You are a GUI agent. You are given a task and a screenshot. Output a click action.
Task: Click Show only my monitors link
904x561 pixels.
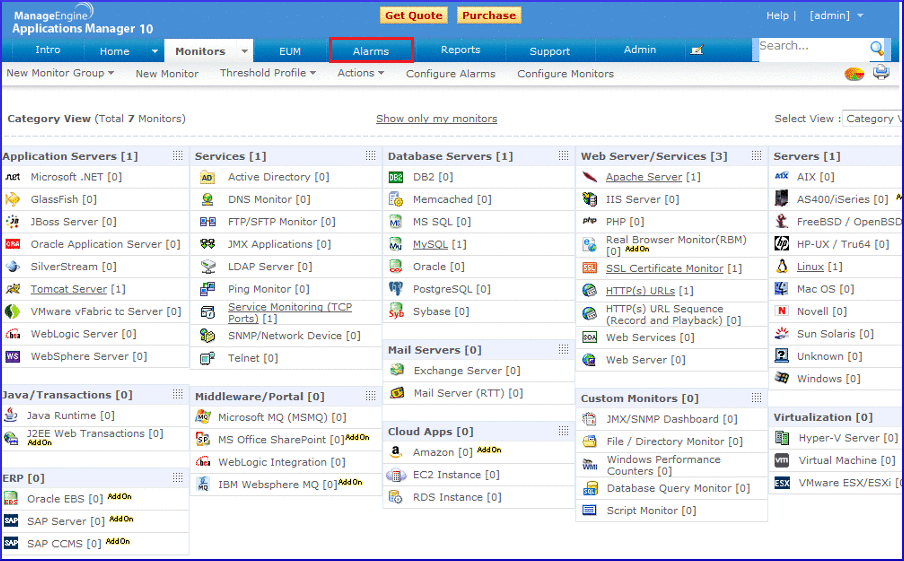click(x=436, y=119)
